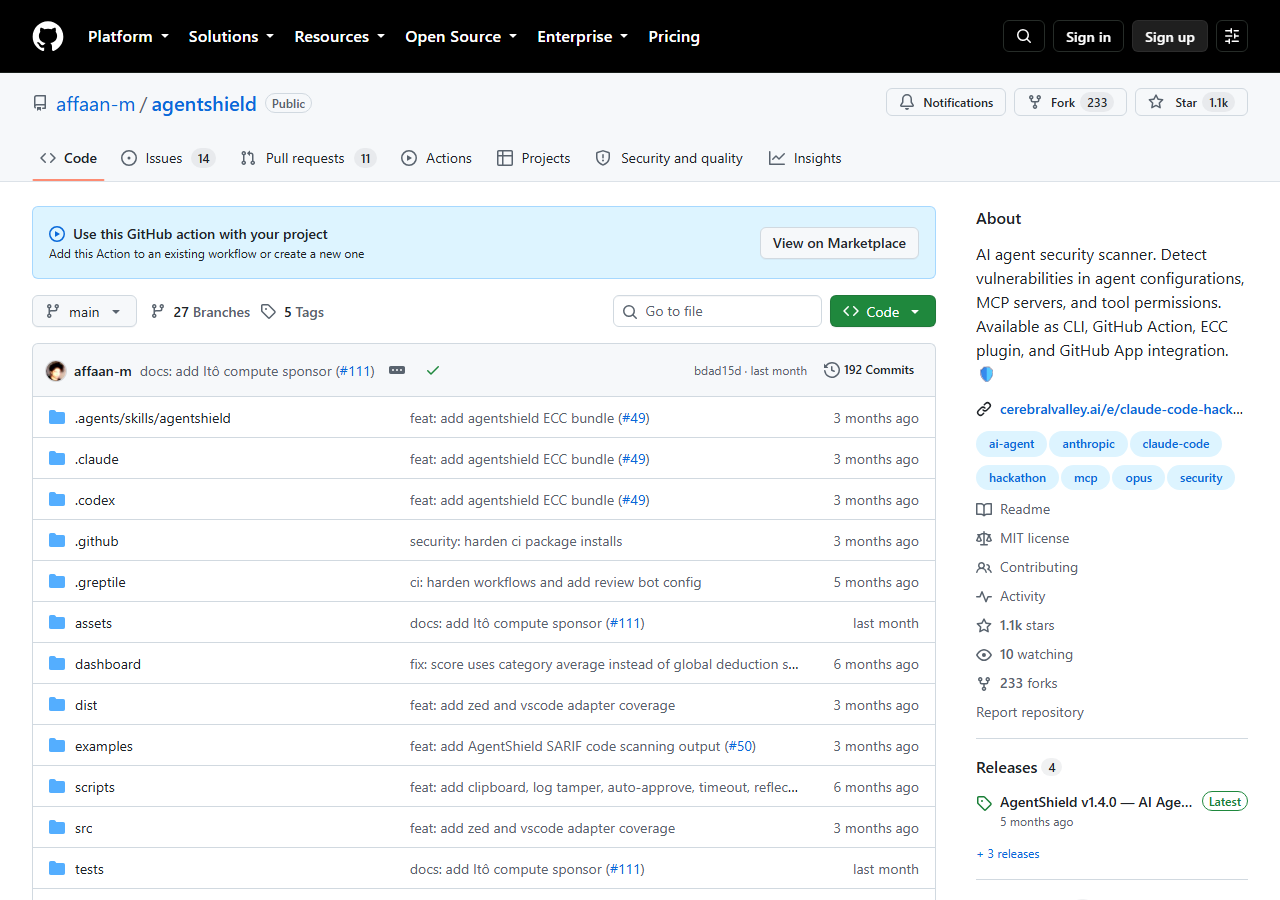Click the people icon next to Contributing
Viewport: 1280px width, 900px height.
pyautogui.click(x=984, y=567)
